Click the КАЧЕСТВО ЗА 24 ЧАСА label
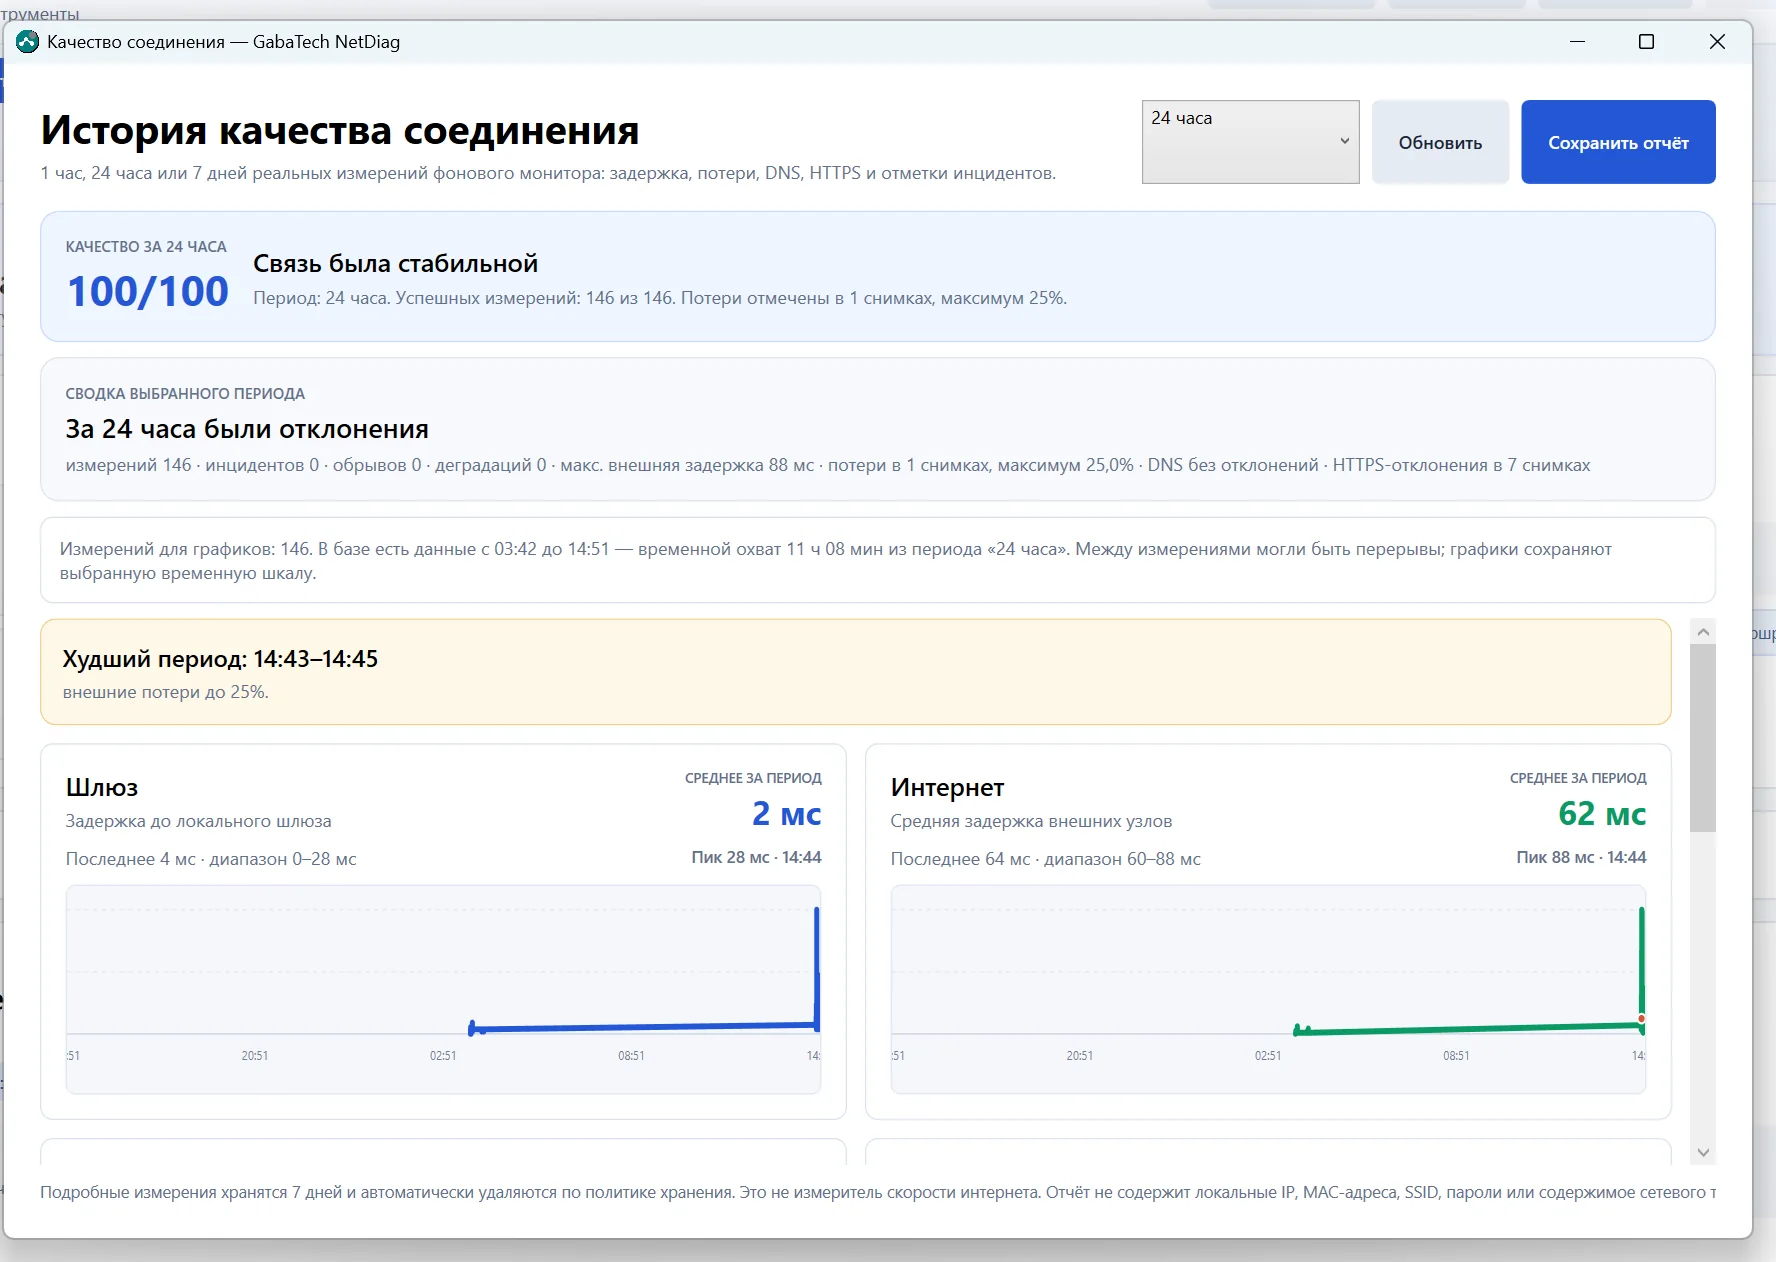The image size is (1776, 1262). [x=146, y=247]
